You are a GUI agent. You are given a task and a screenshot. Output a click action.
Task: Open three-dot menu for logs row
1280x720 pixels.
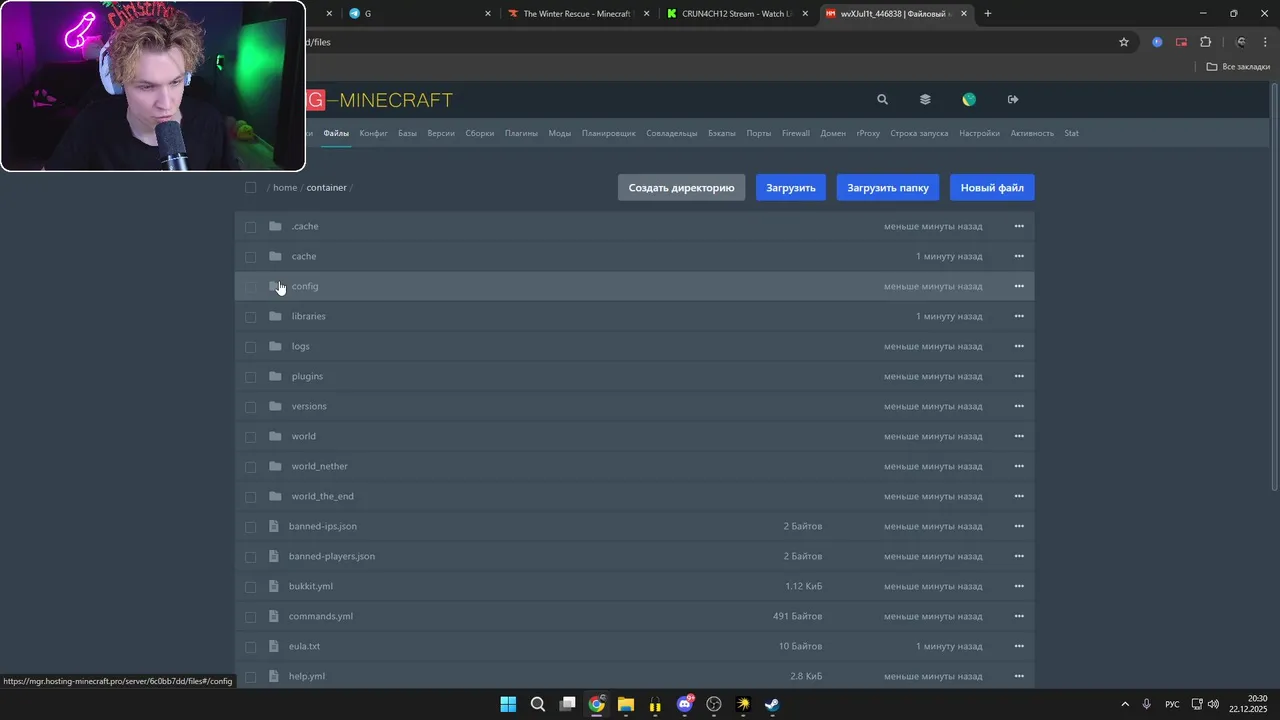click(x=1019, y=346)
